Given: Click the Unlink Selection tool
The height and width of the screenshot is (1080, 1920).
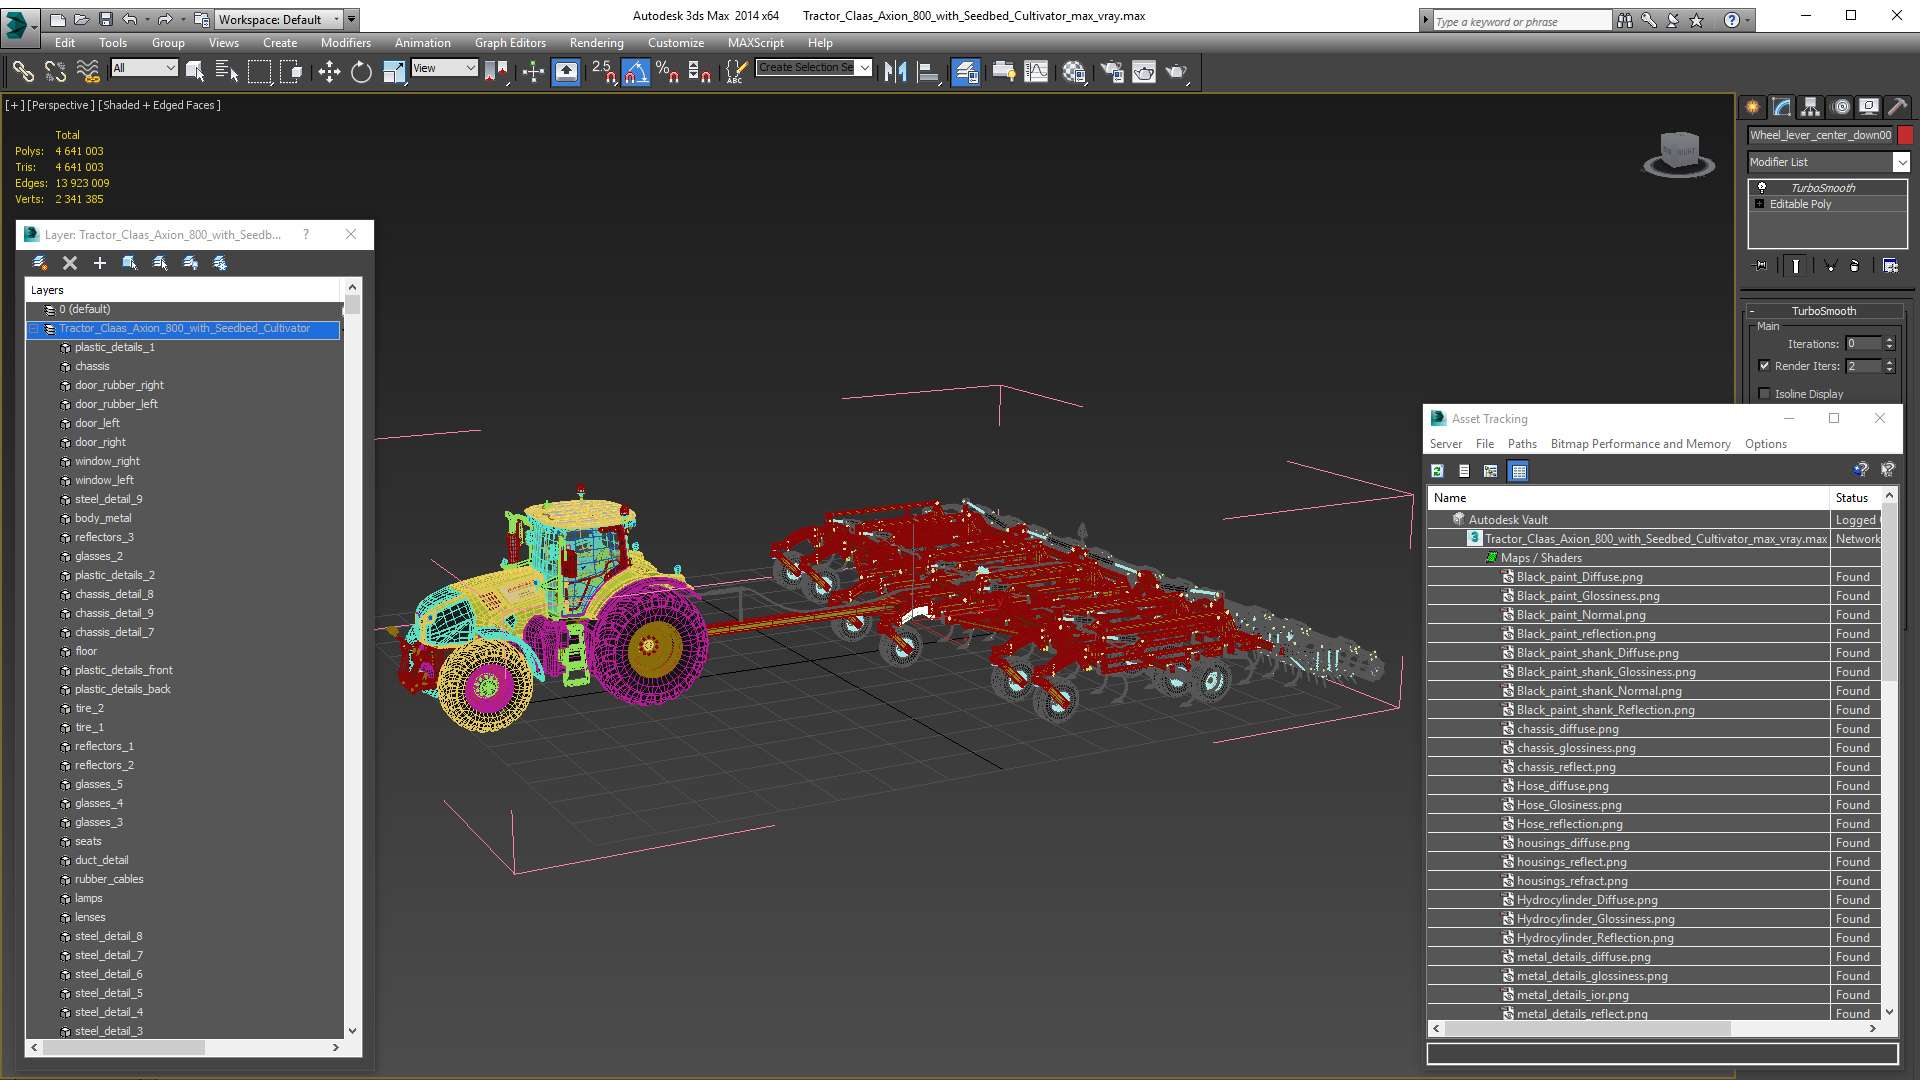Looking at the screenshot, I should pos(55,71).
